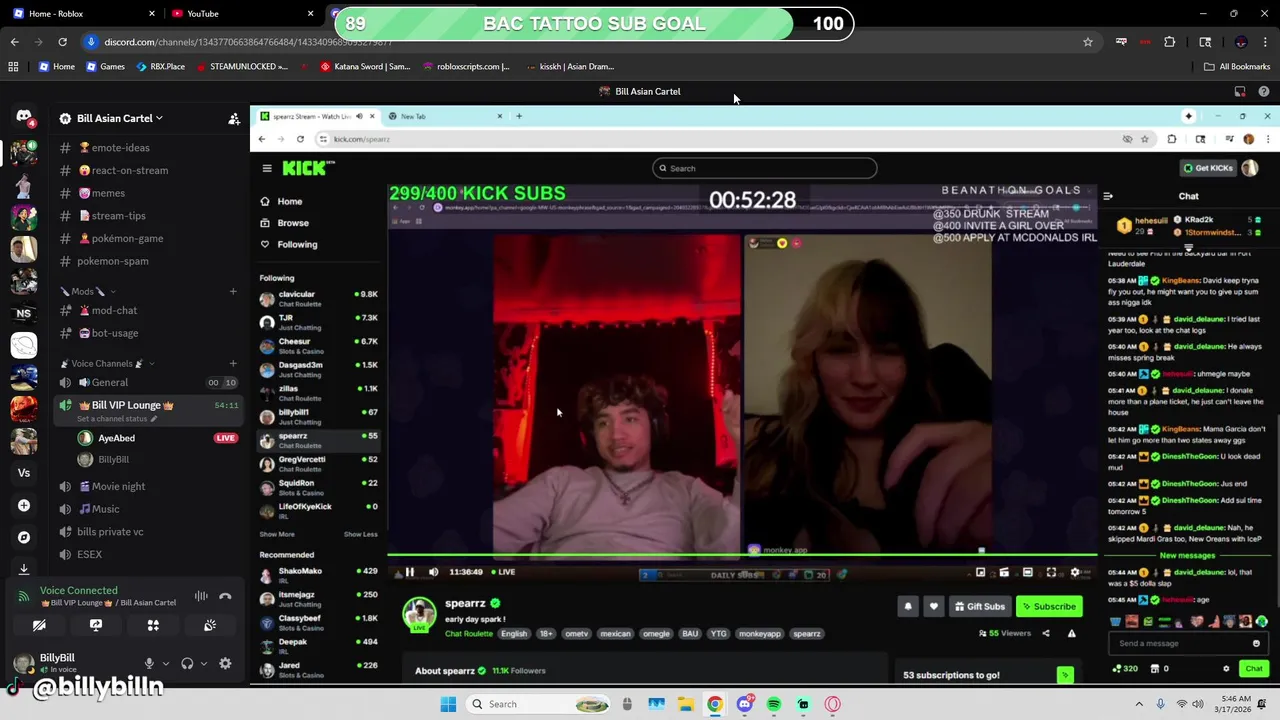Screen dimensions: 1280x720
Task: Click the share your screen icon
Action: (x=96, y=625)
